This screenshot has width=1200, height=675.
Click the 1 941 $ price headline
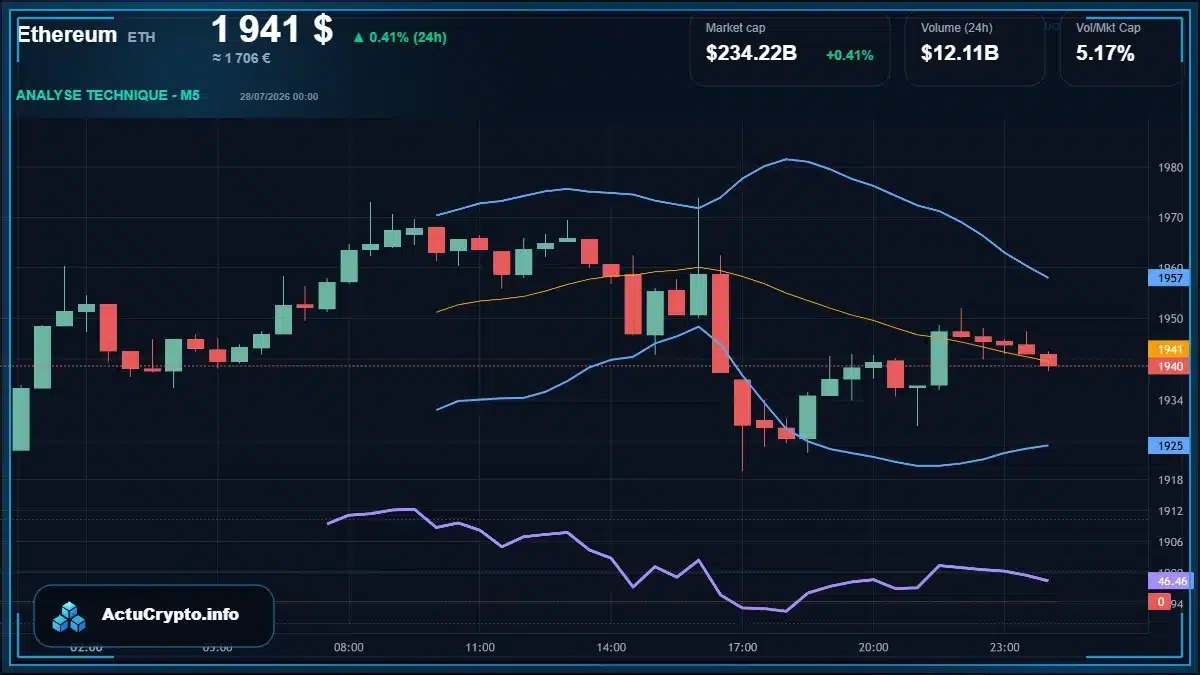[272, 29]
